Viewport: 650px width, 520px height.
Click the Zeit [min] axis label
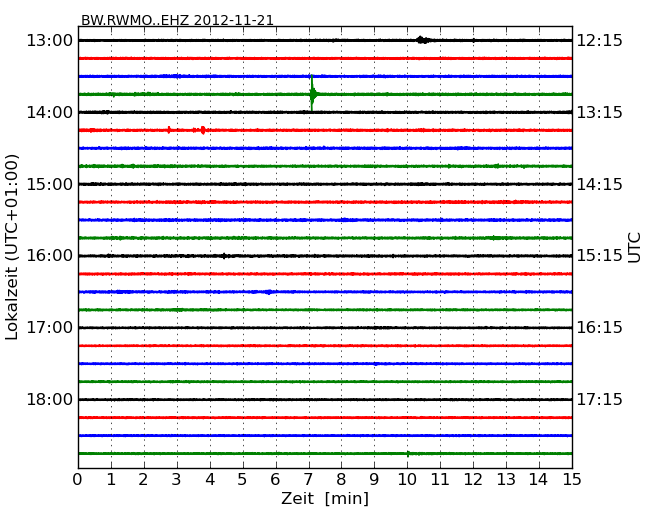tap(325, 498)
